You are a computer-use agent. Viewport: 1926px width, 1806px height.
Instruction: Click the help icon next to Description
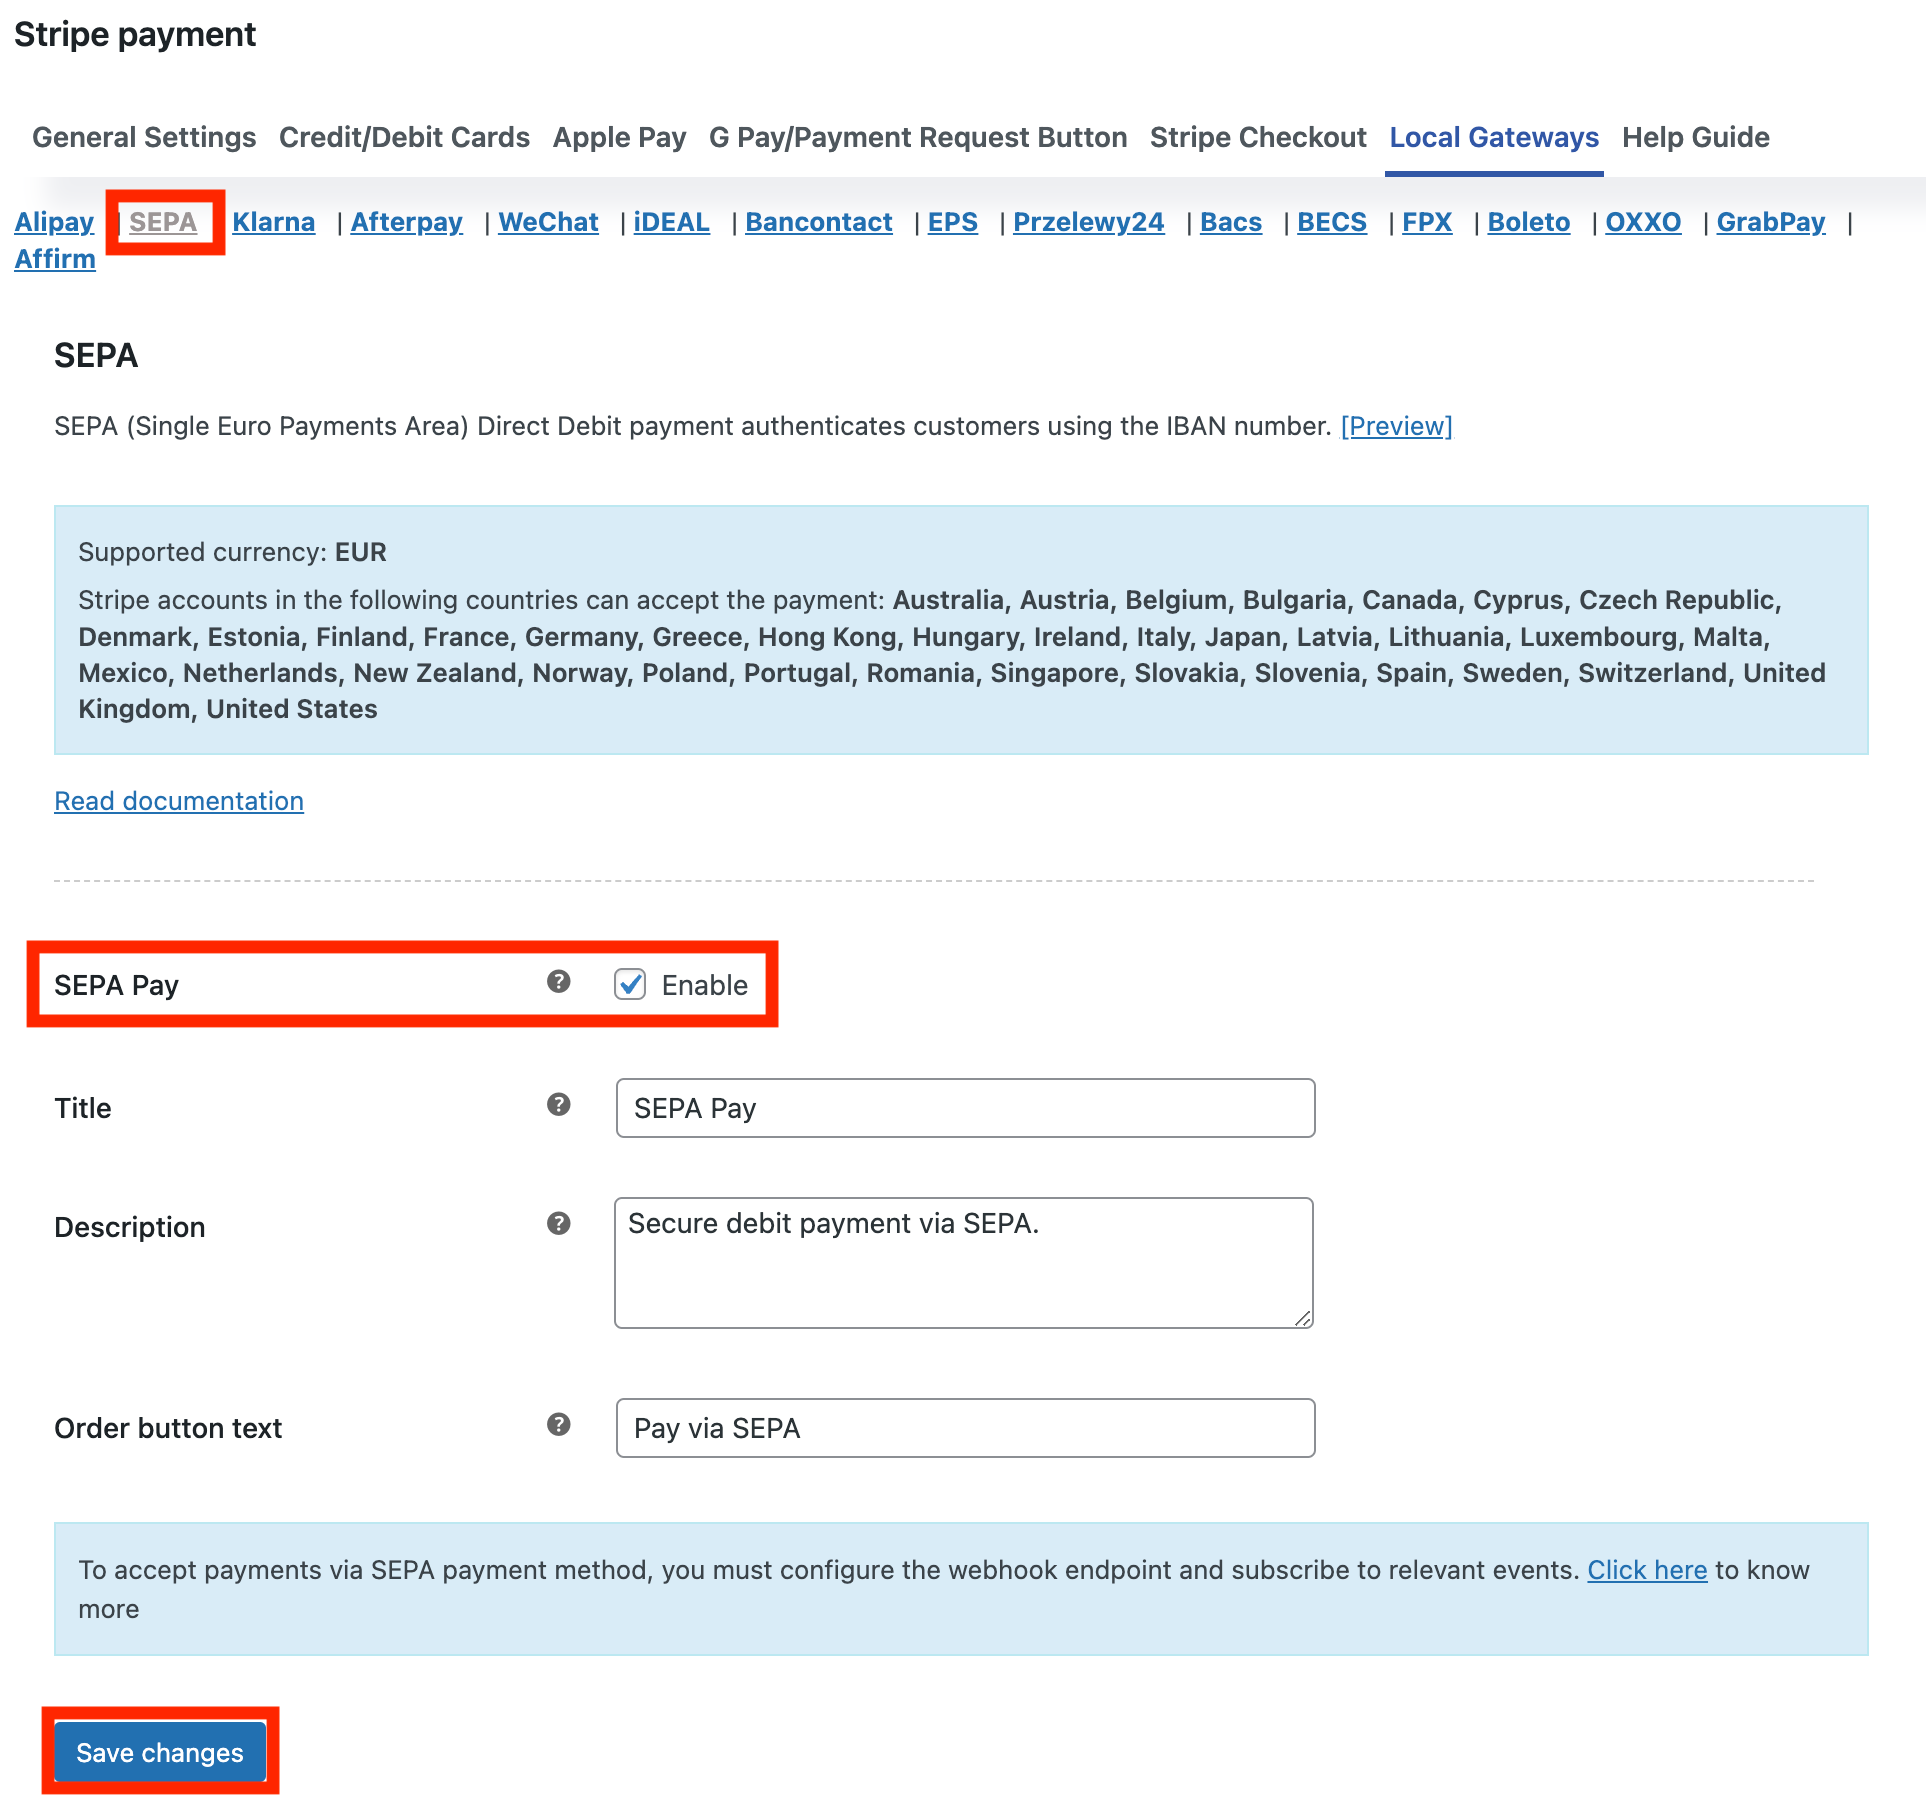(x=558, y=1222)
